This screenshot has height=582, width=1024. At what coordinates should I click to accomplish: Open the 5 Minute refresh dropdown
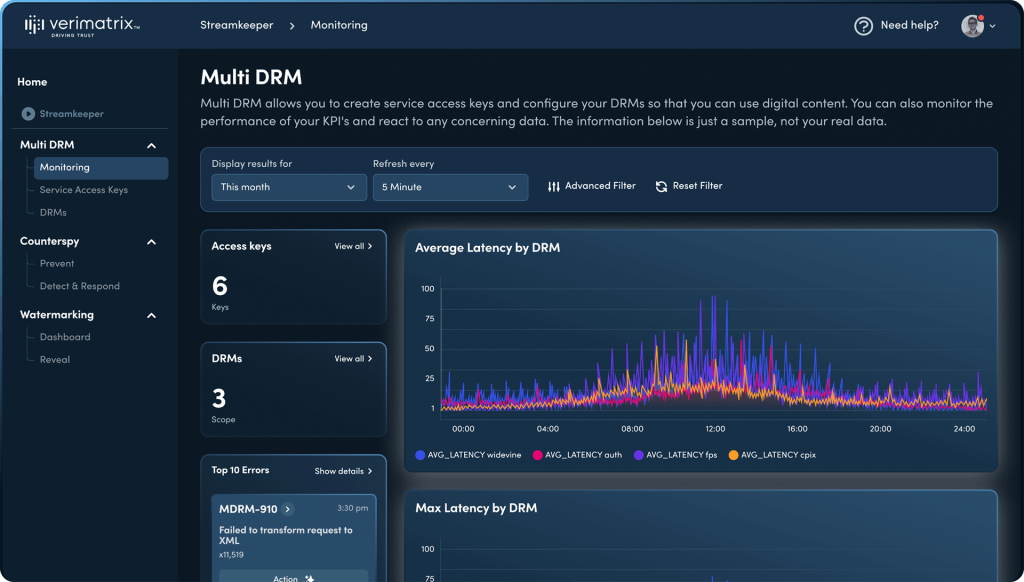tap(450, 187)
